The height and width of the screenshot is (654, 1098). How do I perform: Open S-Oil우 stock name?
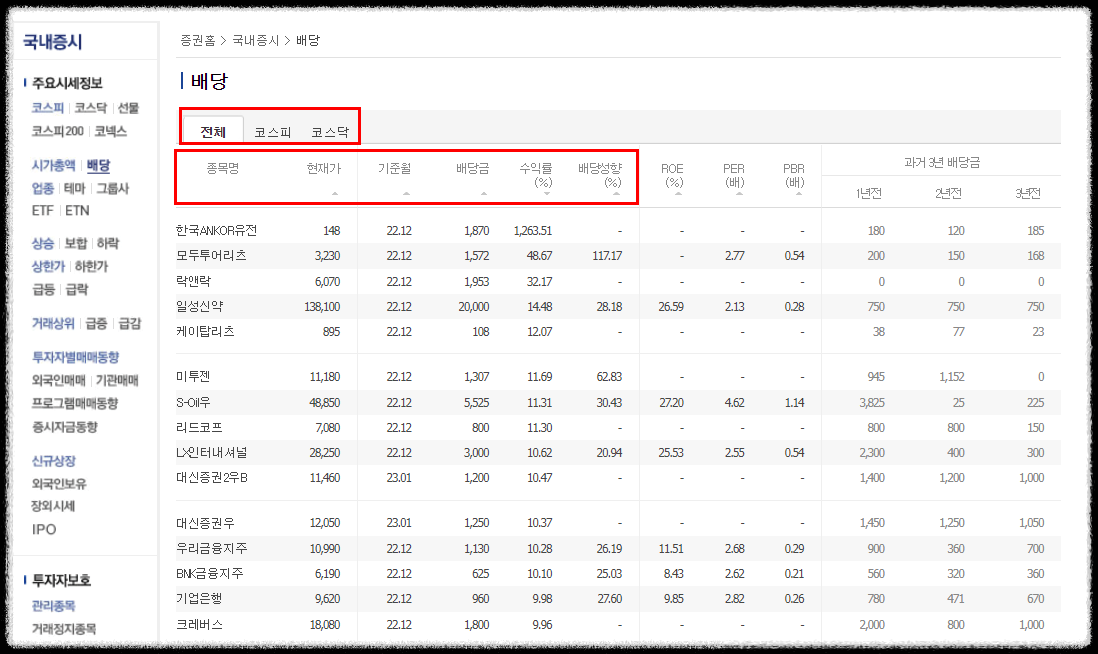193,403
